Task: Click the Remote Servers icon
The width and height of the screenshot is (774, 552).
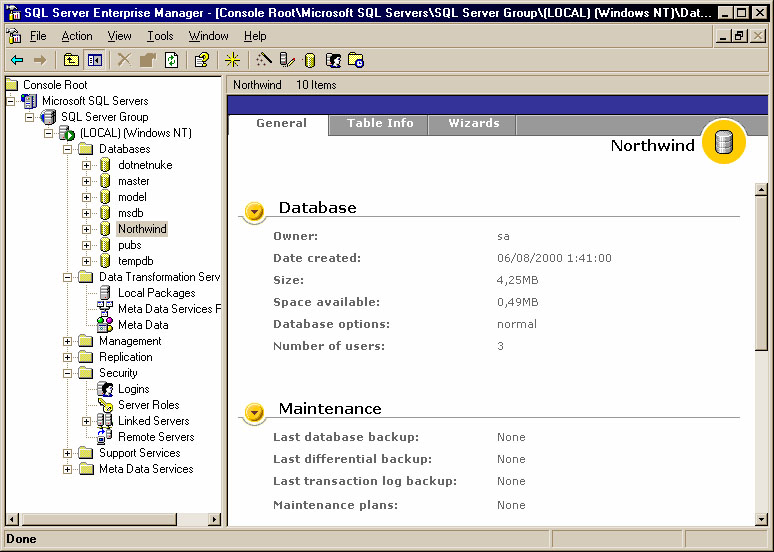Action: pyautogui.click(x=105, y=436)
